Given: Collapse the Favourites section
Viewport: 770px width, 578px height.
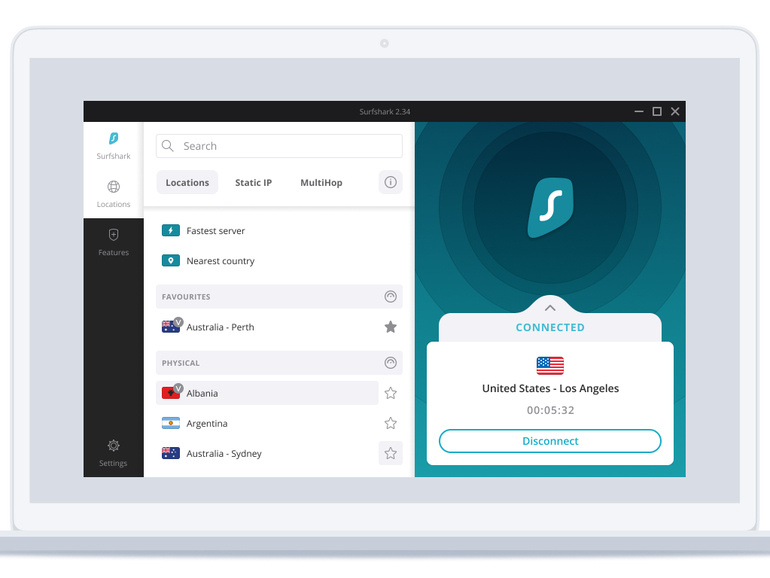Looking at the screenshot, I should coord(390,297).
